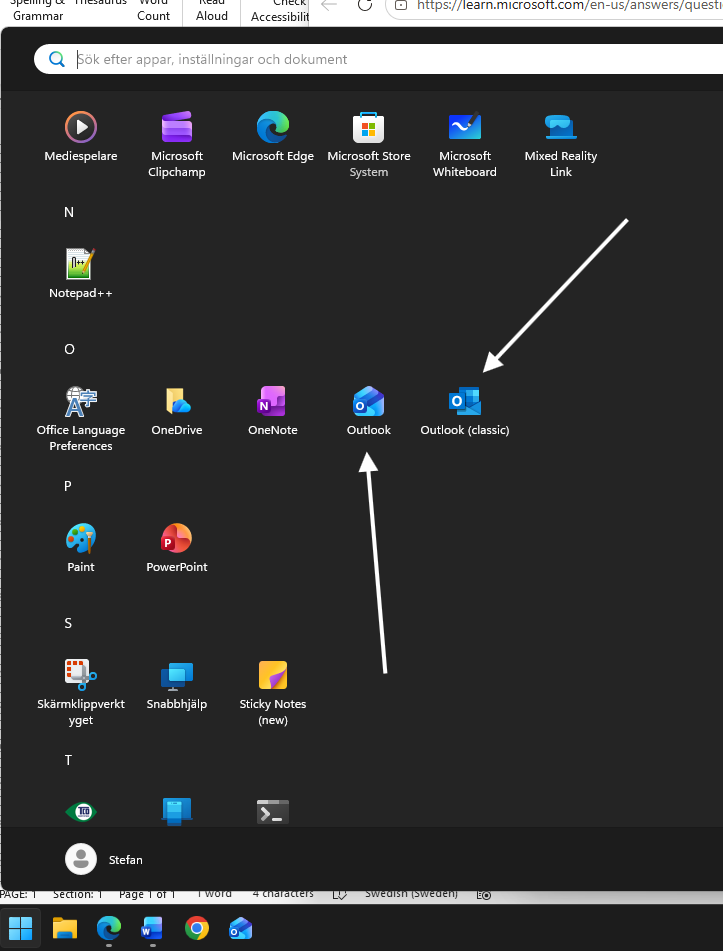Launch Notepad++
Viewport: 723px width, 951px height.
(81, 274)
